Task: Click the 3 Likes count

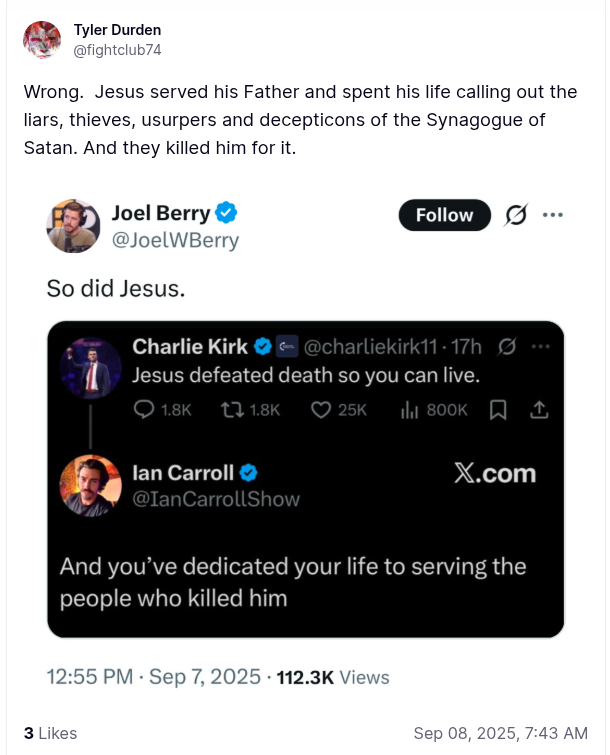Action: point(50,733)
